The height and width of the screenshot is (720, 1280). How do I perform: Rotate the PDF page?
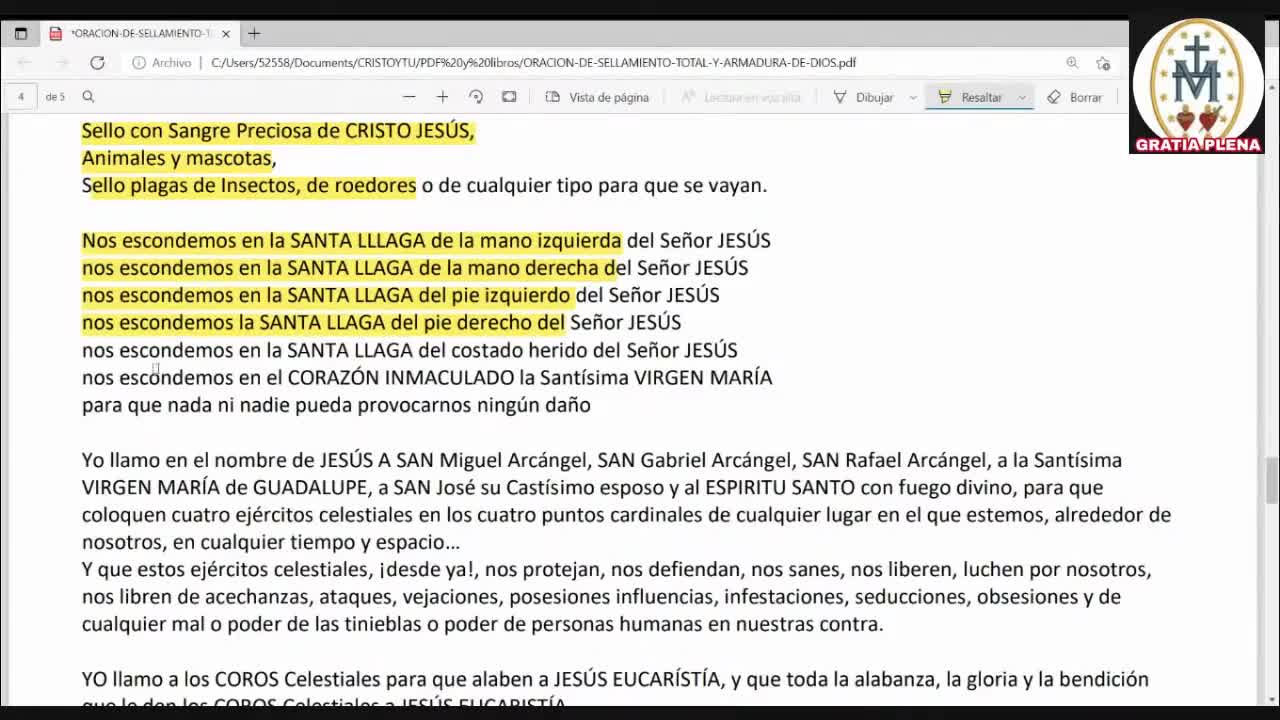pyautogui.click(x=476, y=97)
